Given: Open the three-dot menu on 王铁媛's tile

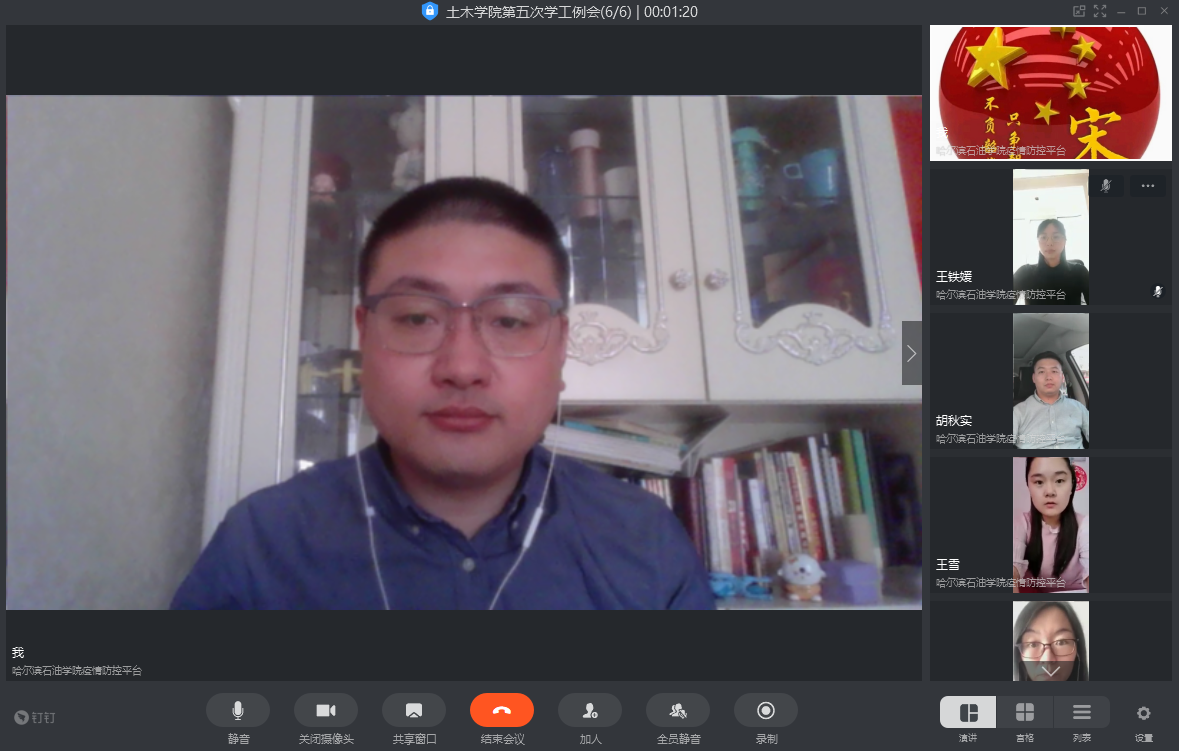Looking at the screenshot, I should (x=1148, y=186).
